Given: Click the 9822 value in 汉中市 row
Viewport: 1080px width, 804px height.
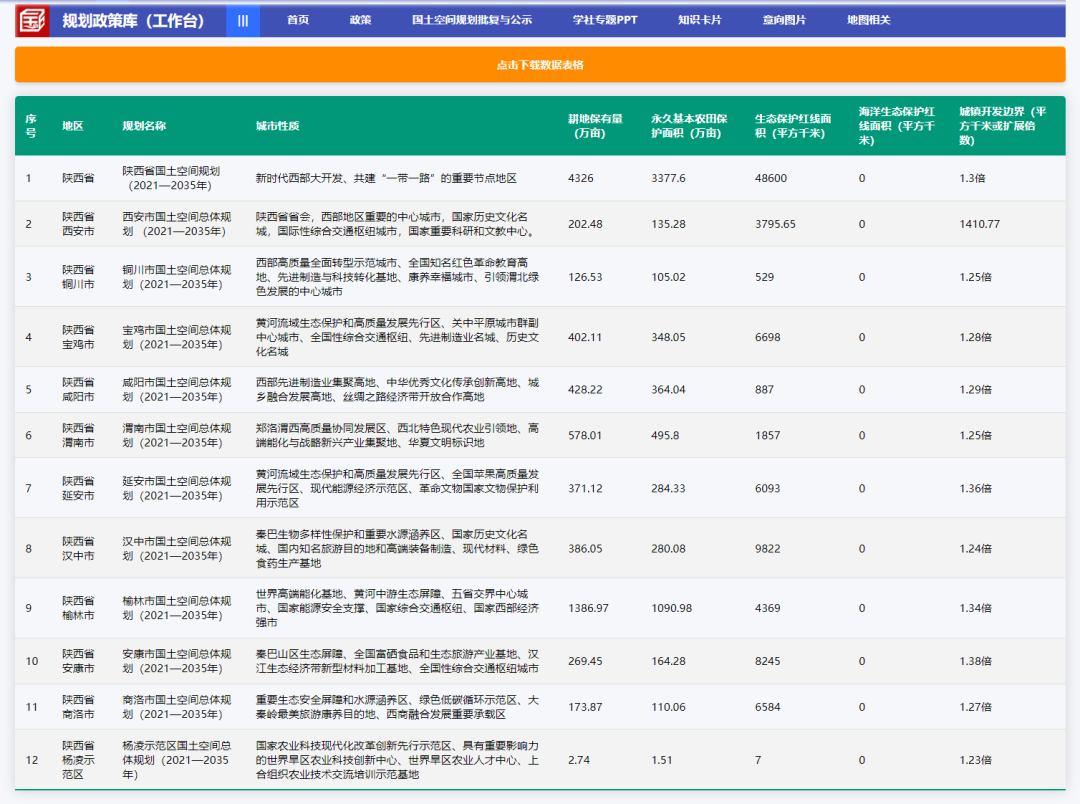Looking at the screenshot, I should [x=767, y=548].
